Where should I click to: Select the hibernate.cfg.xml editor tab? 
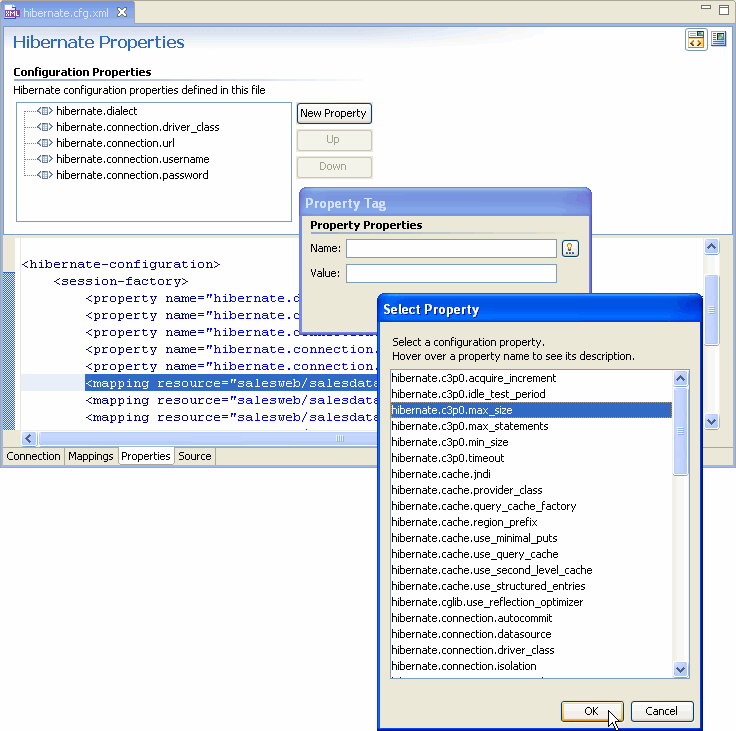66,13
